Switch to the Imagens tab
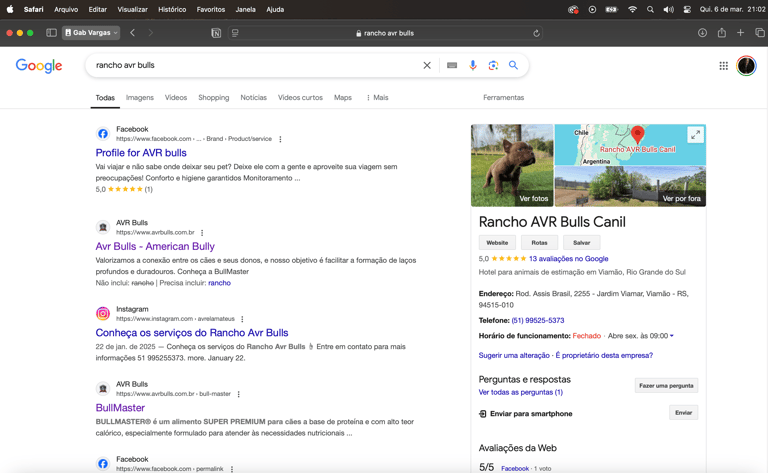The height and width of the screenshot is (473, 768). tap(140, 97)
